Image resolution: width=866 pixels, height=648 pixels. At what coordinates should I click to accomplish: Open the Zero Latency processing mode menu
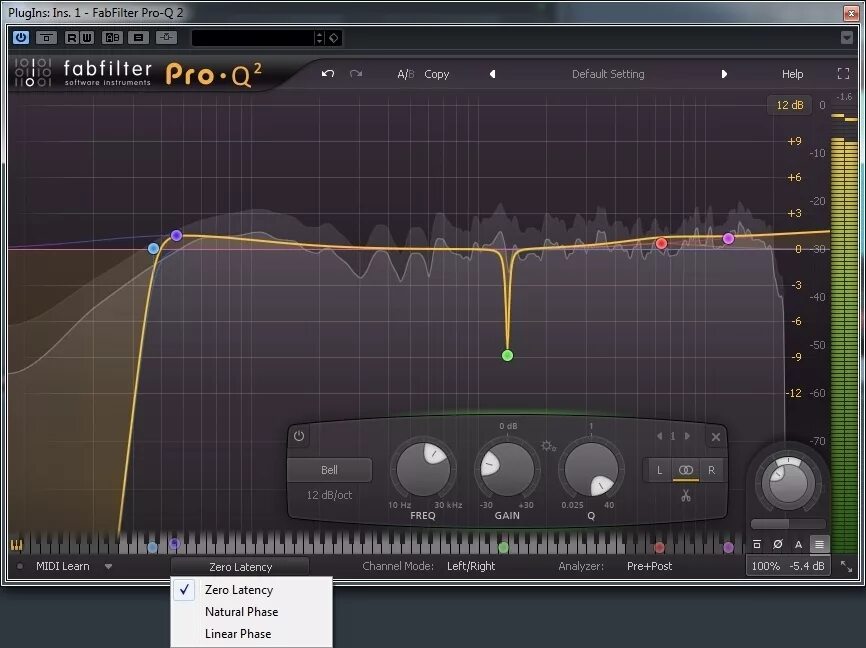[240, 567]
